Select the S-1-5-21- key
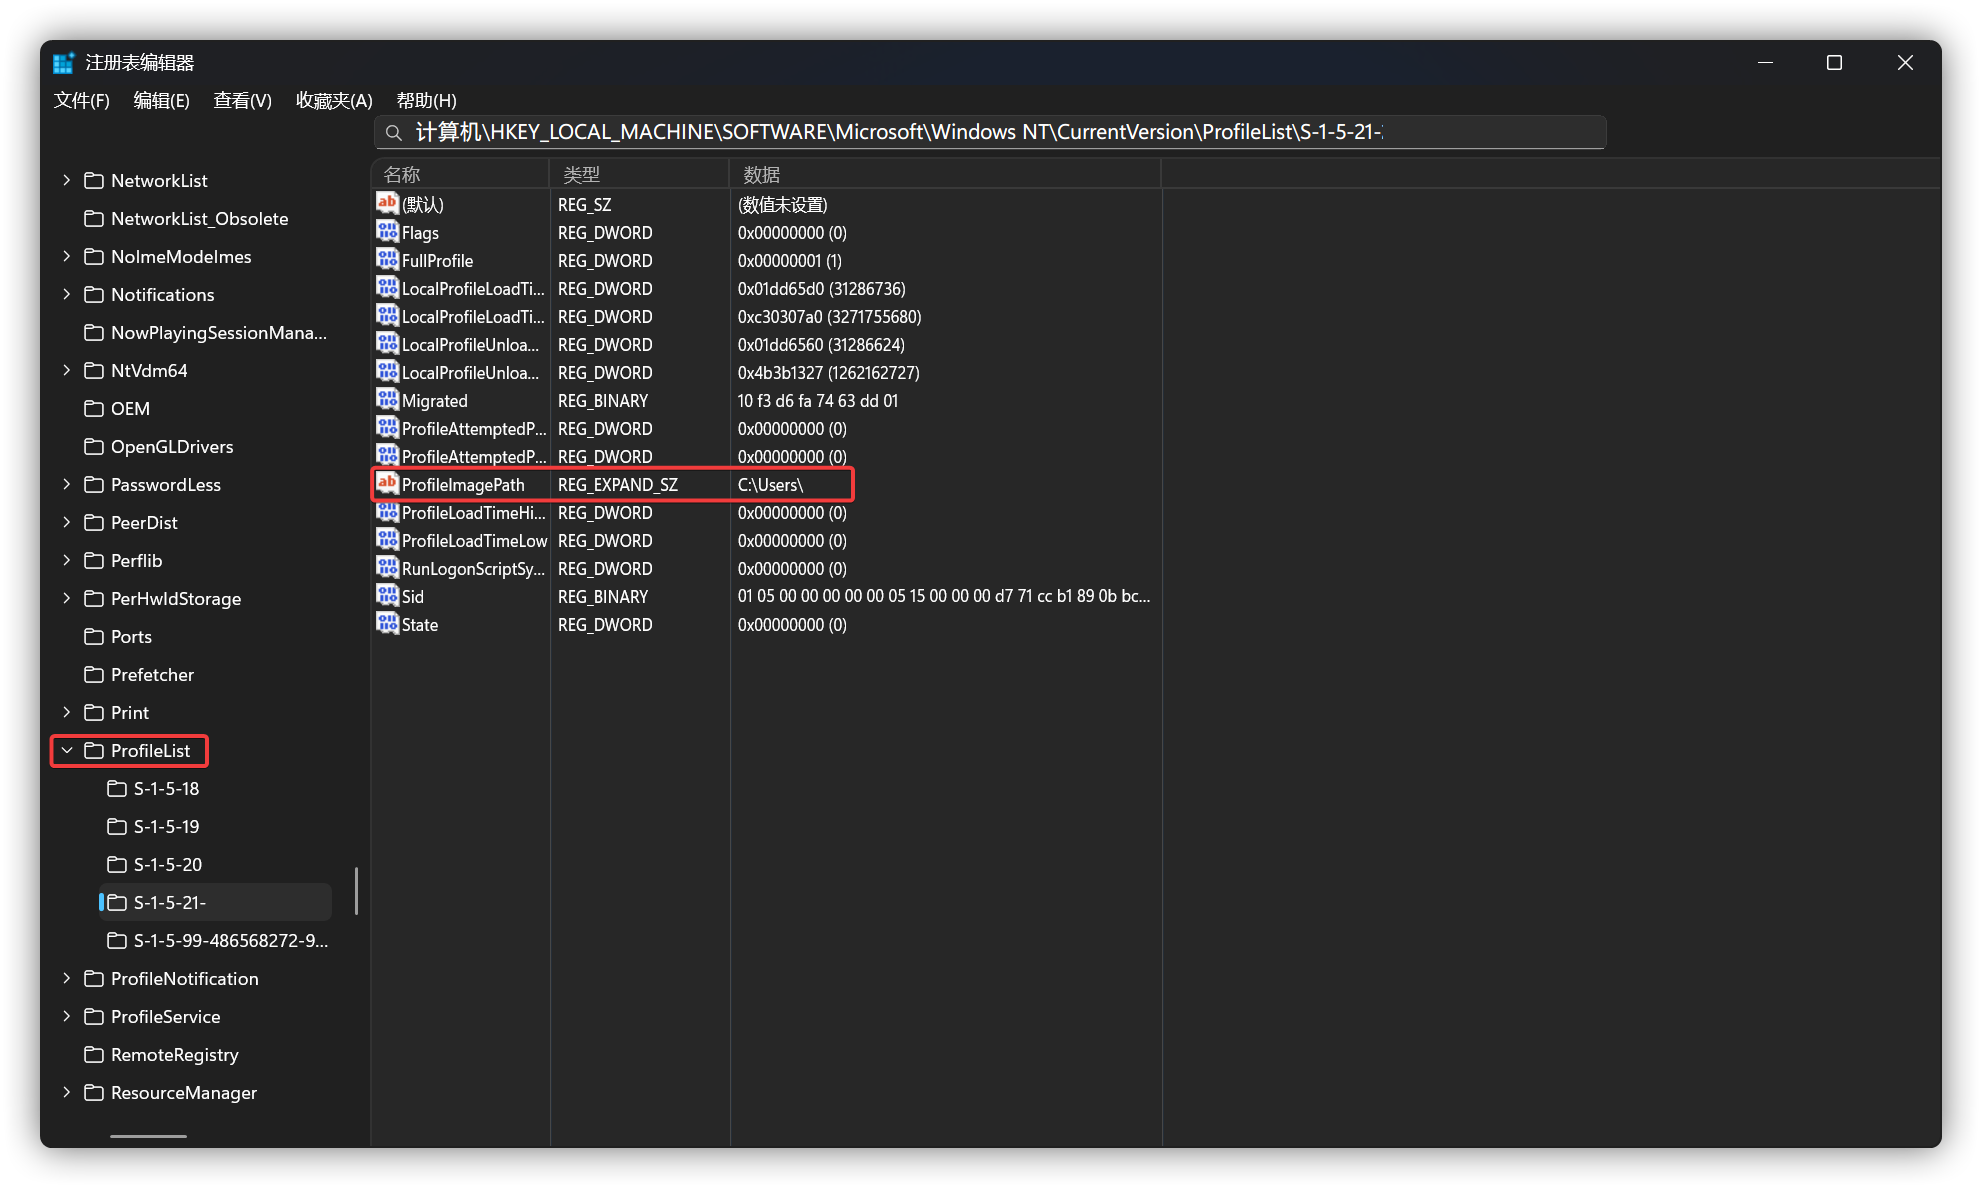Viewport: 1982px width, 1188px height. [x=216, y=902]
